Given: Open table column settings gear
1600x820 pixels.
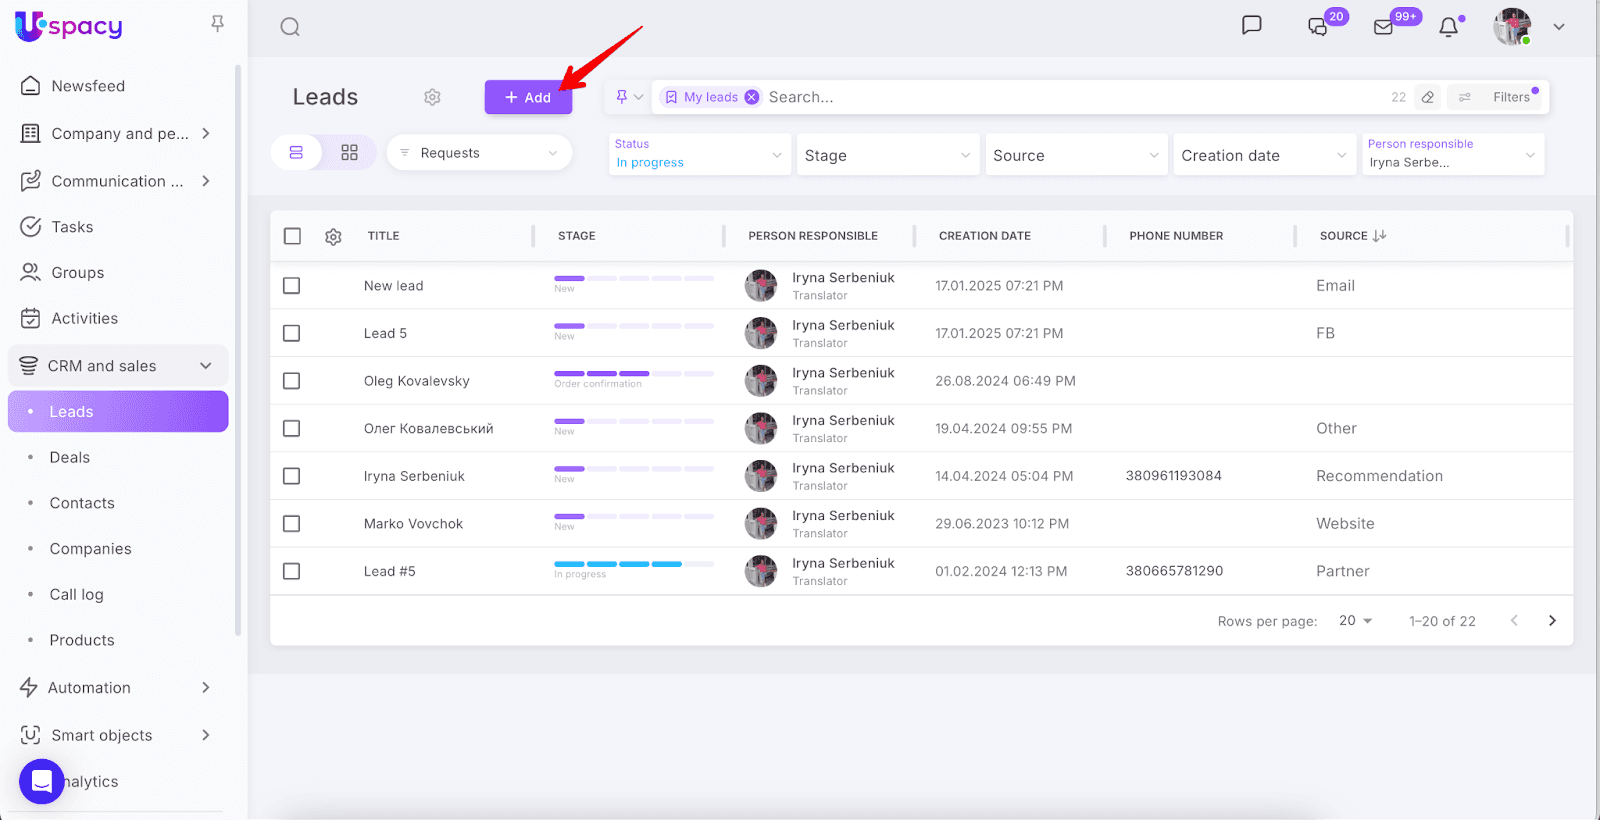Looking at the screenshot, I should (333, 237).
